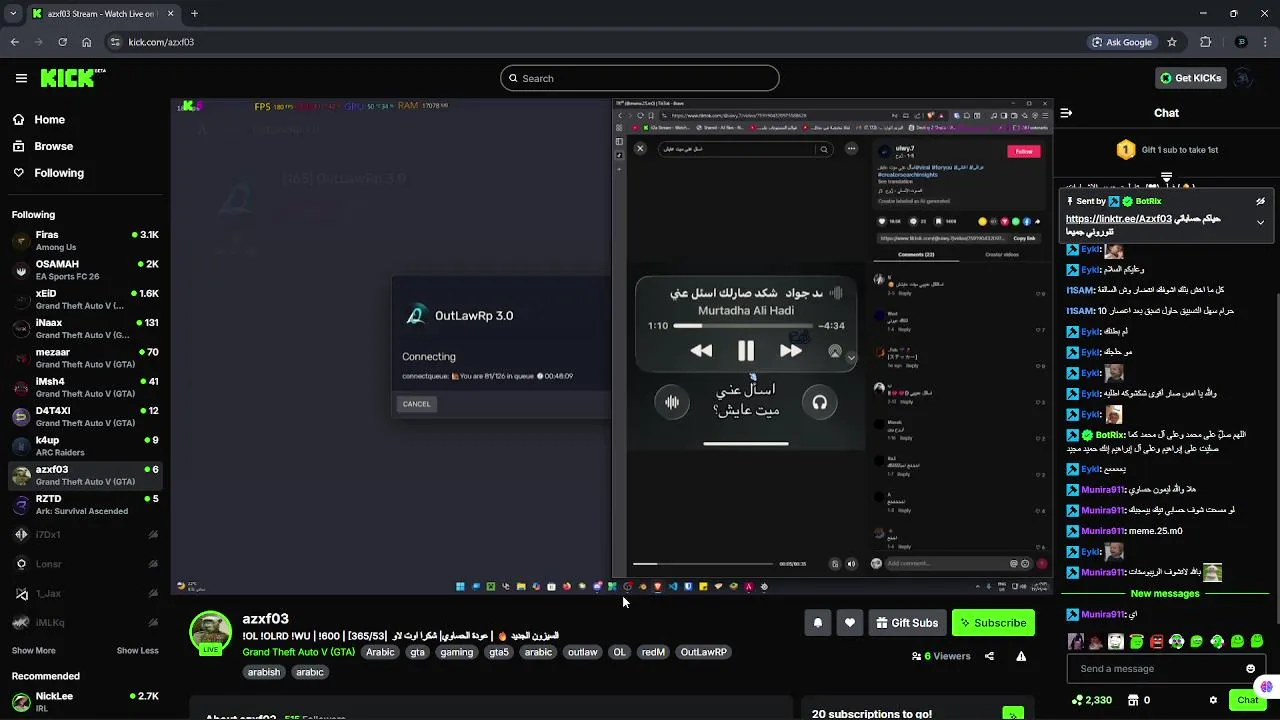Click browser Back arrow

[x=15, y=42]
